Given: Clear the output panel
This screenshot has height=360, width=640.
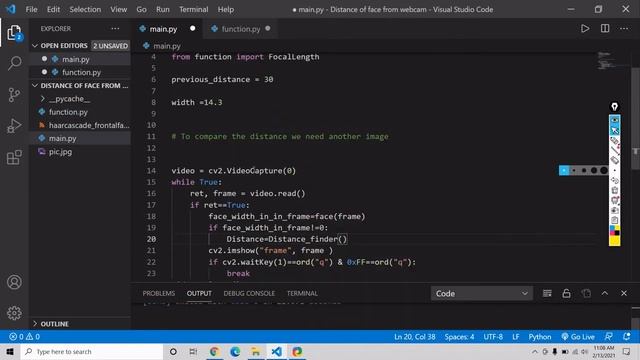Looking at the screenshot, I should 547,293.
